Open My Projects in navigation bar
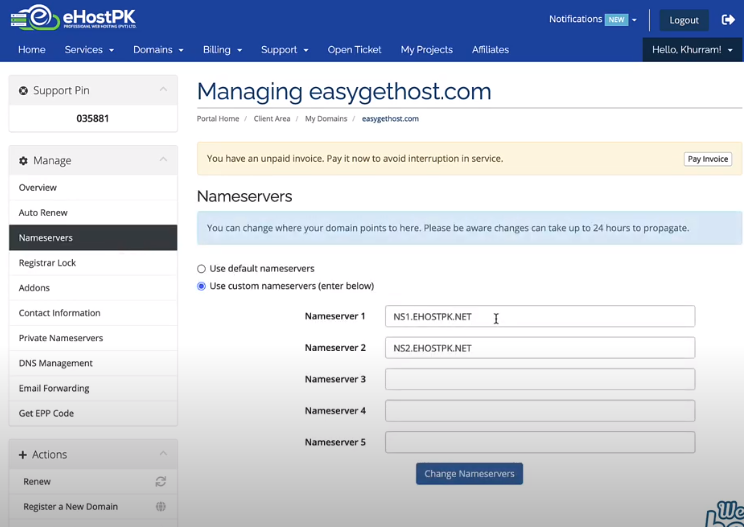 click(x=427, y=49)
